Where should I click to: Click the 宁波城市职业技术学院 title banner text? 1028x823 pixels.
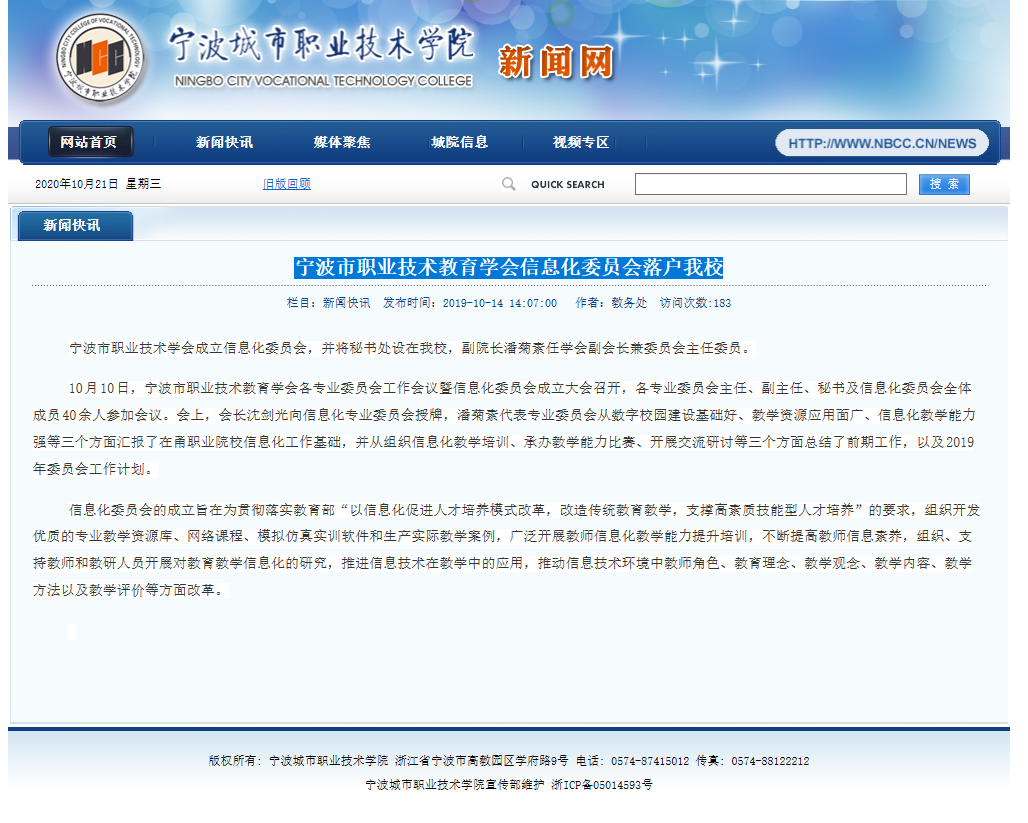pyautogui.click(x=321, y=45)
